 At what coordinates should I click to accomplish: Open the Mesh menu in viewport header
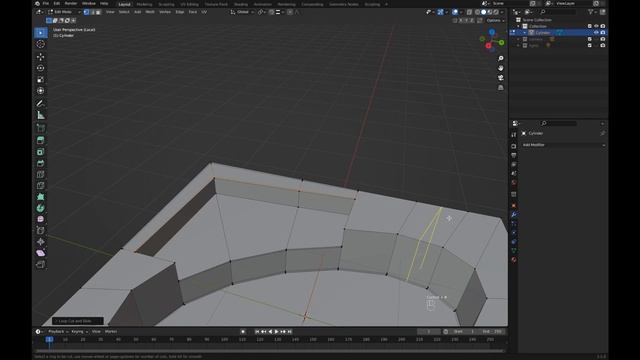click(150, 12)
